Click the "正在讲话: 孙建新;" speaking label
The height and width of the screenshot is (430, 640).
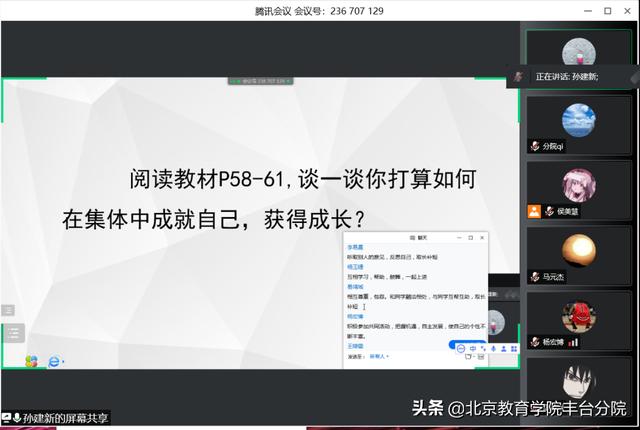(567, 76)
